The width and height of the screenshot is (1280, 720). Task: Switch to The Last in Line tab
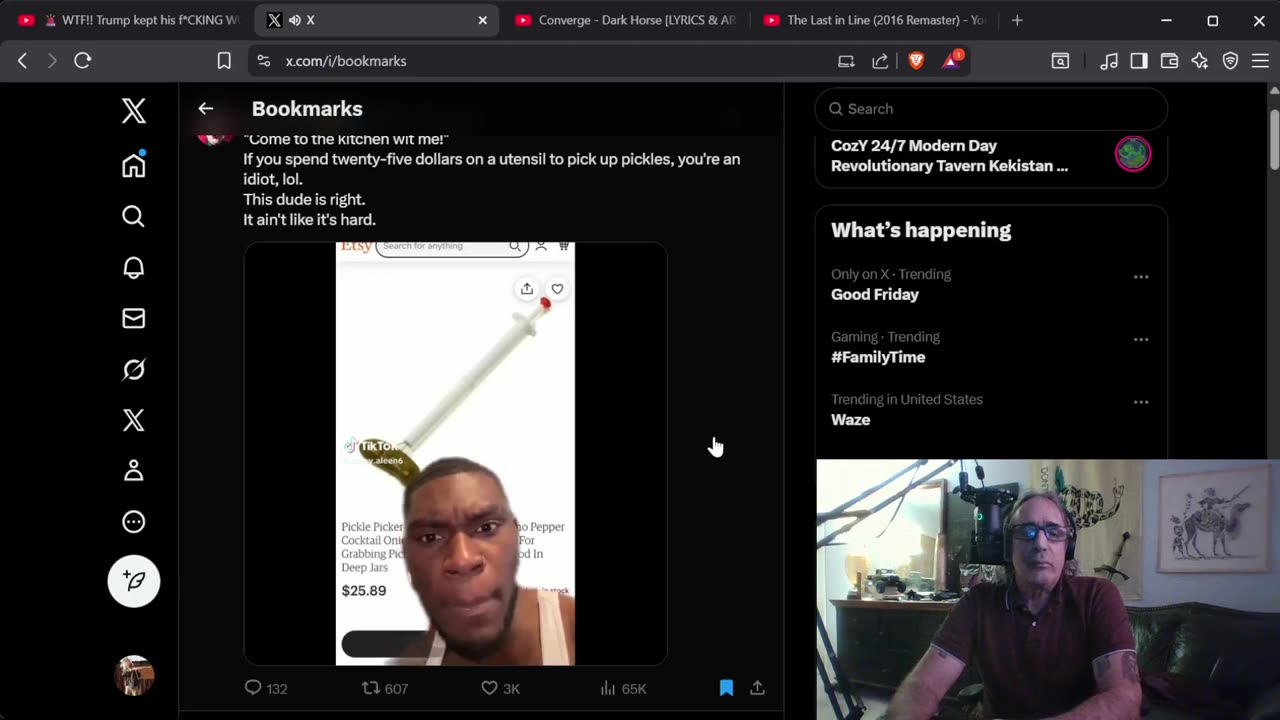tap(875, 20)
